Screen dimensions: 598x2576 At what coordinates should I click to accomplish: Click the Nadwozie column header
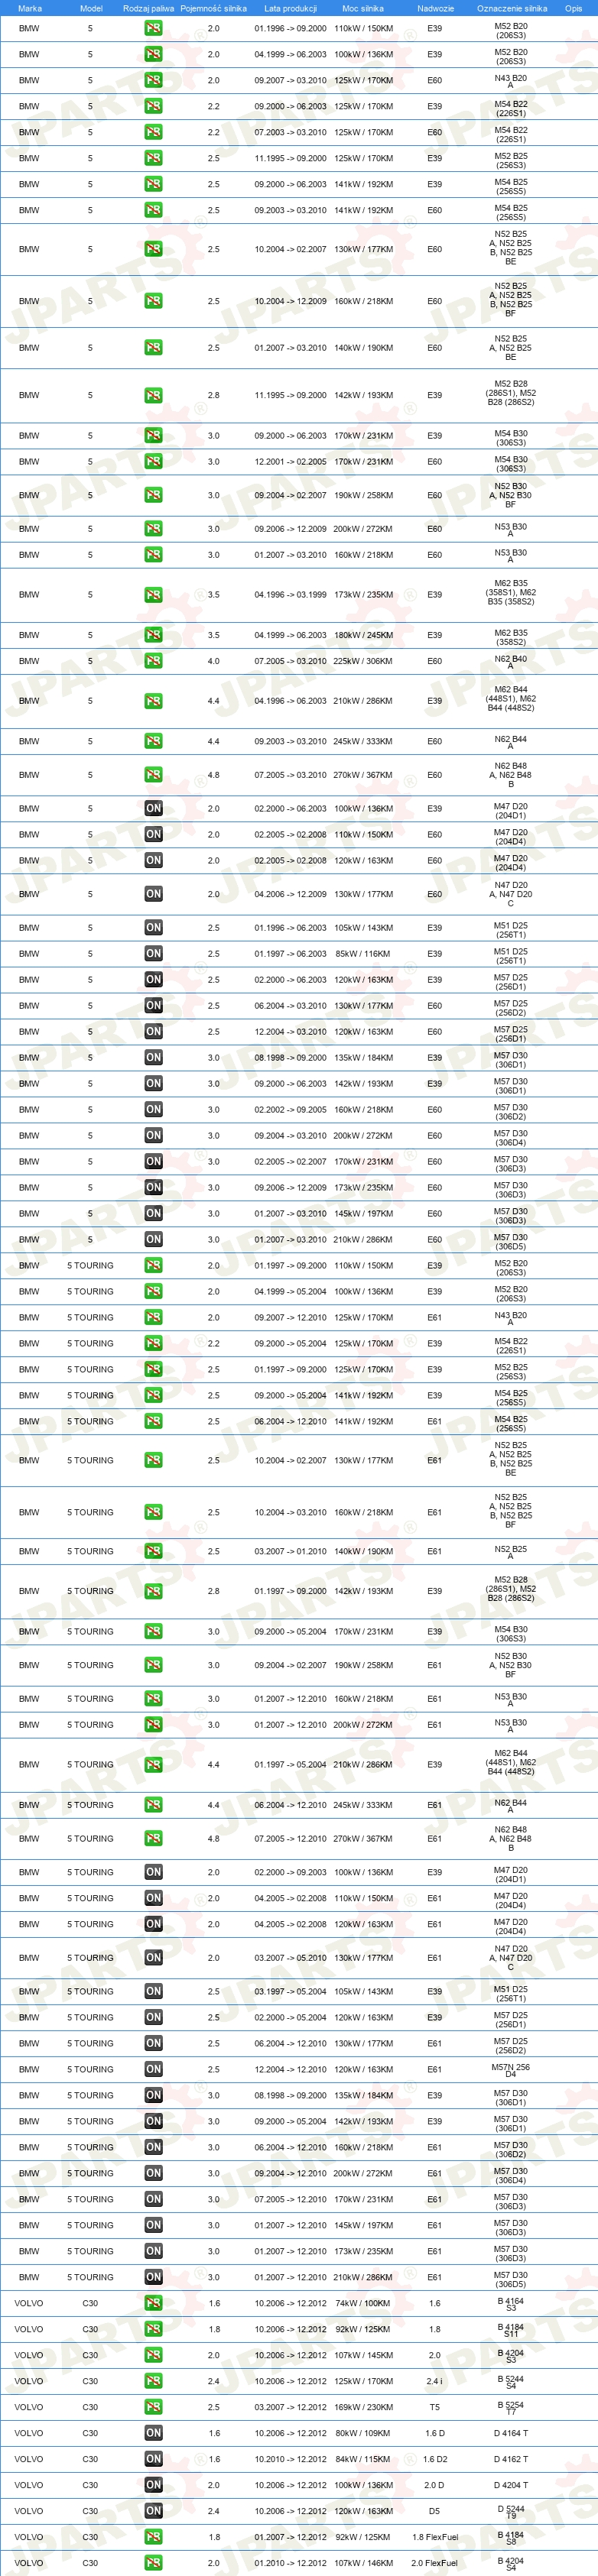(435, 8)
